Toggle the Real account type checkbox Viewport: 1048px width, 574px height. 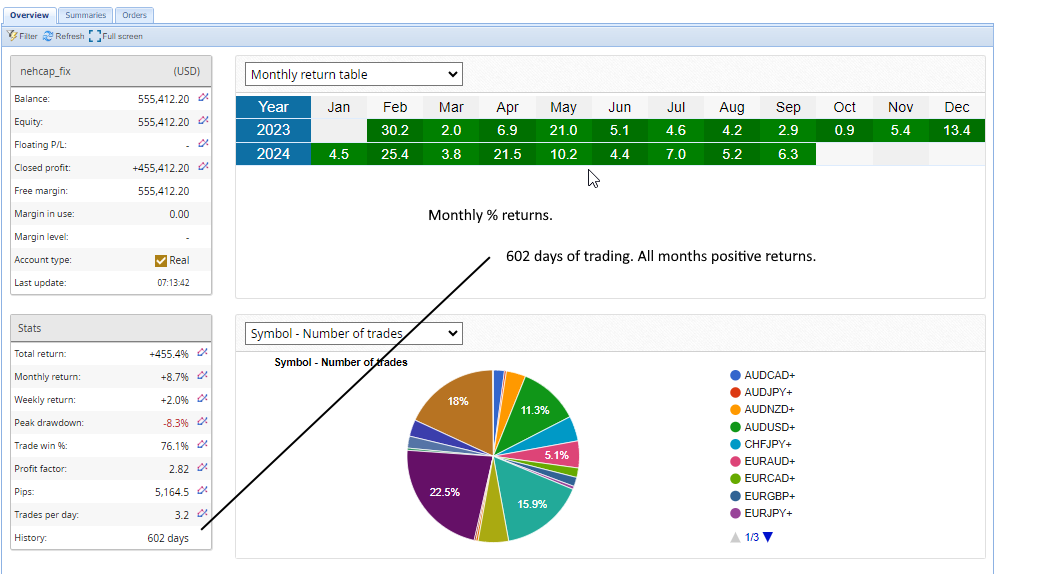click(161, 260)
